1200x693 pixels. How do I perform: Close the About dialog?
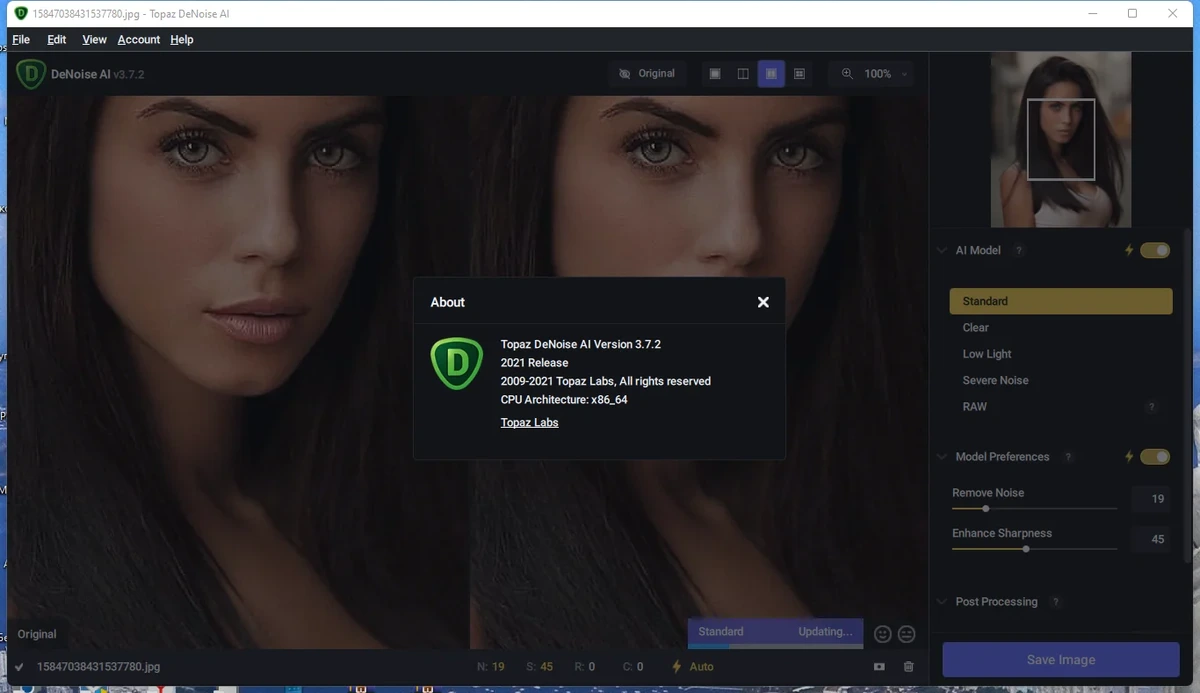[763, 302]
